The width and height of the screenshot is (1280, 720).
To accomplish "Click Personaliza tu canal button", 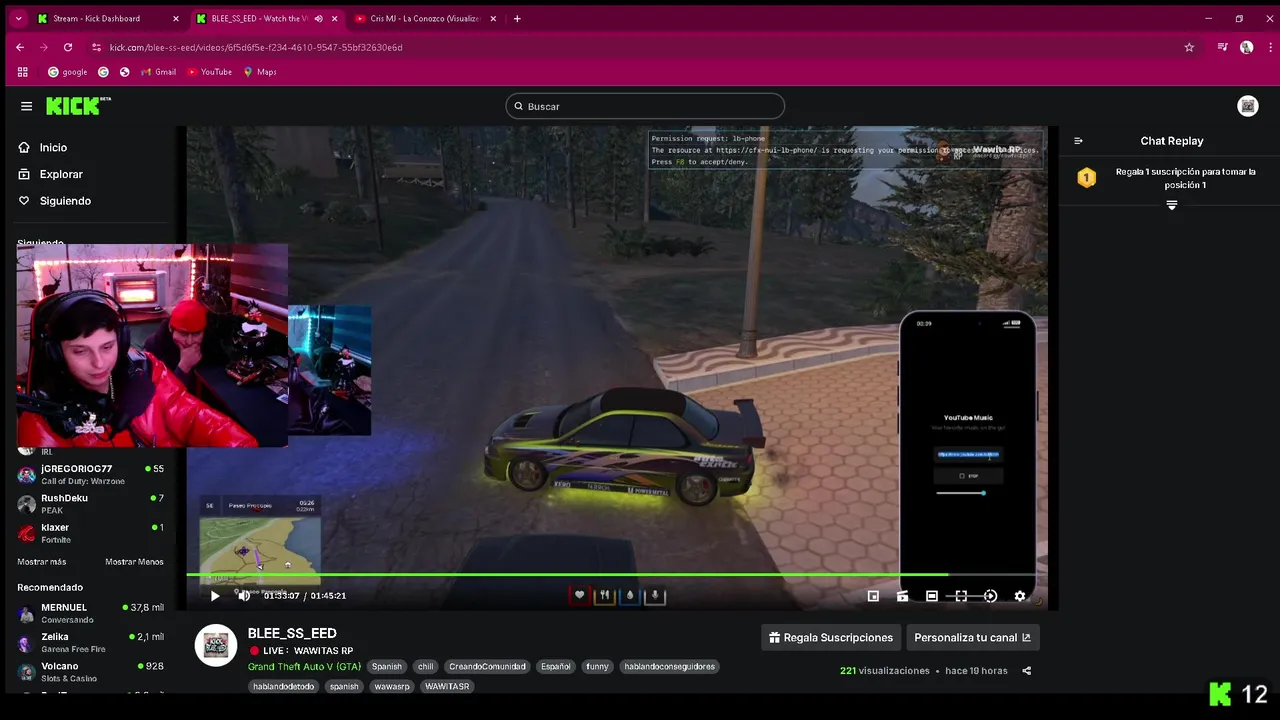I will (x=972, y=638).
